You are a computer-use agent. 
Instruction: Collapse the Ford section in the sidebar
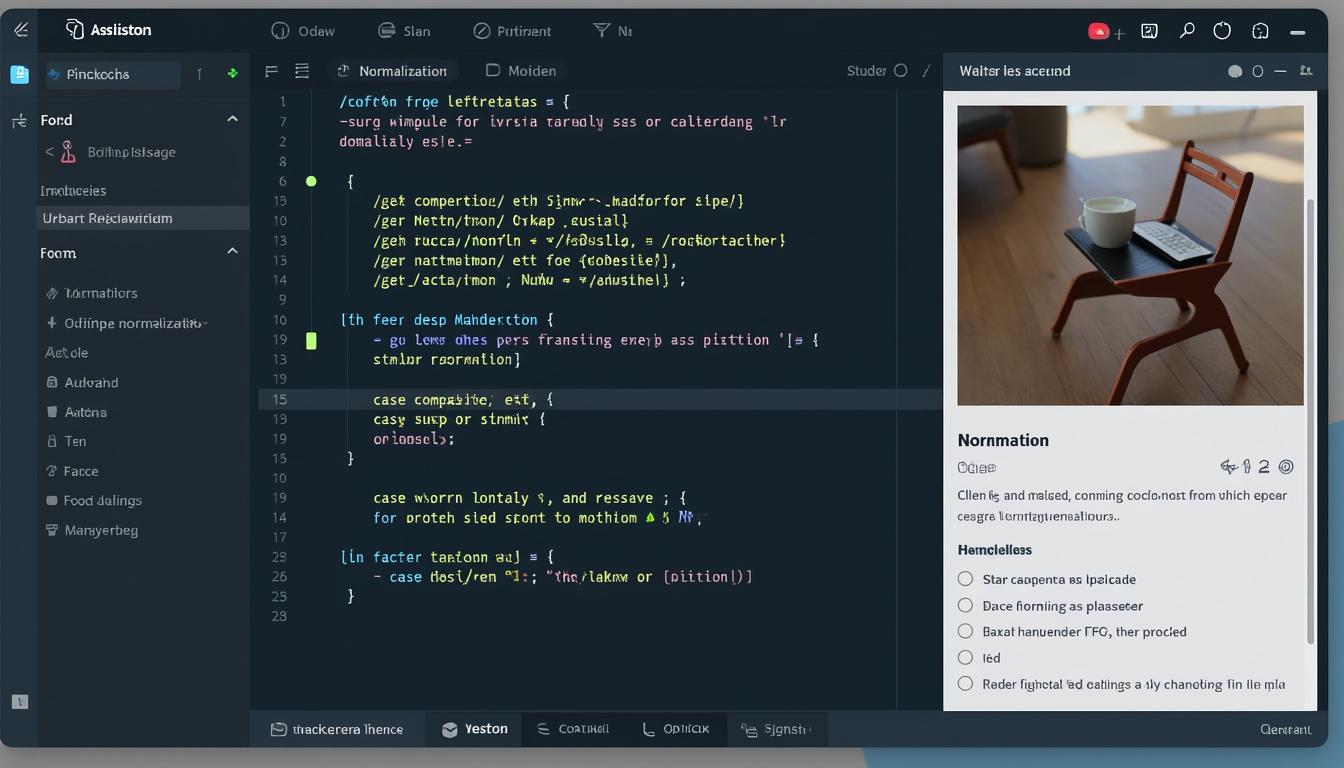232,118
